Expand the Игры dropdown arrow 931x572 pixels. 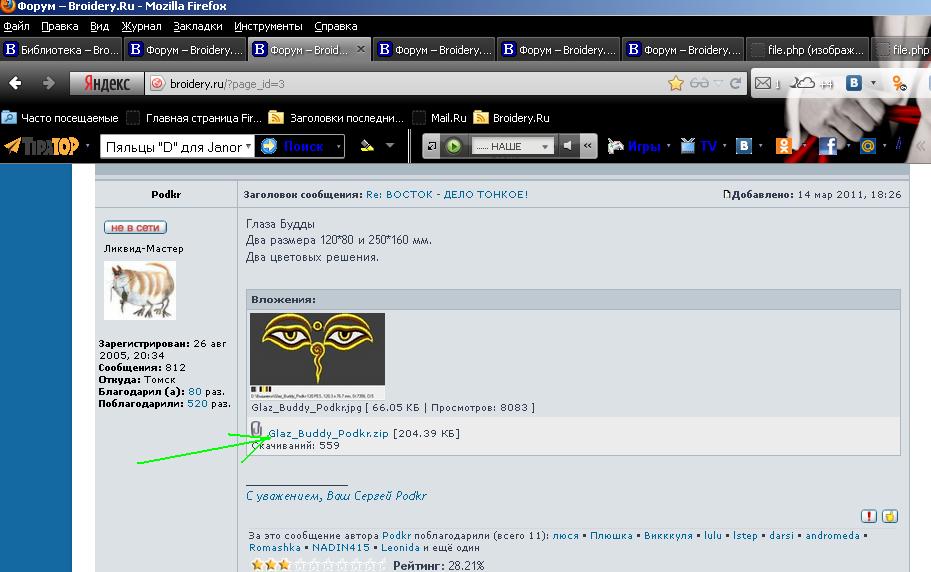(x=669, y=146)
